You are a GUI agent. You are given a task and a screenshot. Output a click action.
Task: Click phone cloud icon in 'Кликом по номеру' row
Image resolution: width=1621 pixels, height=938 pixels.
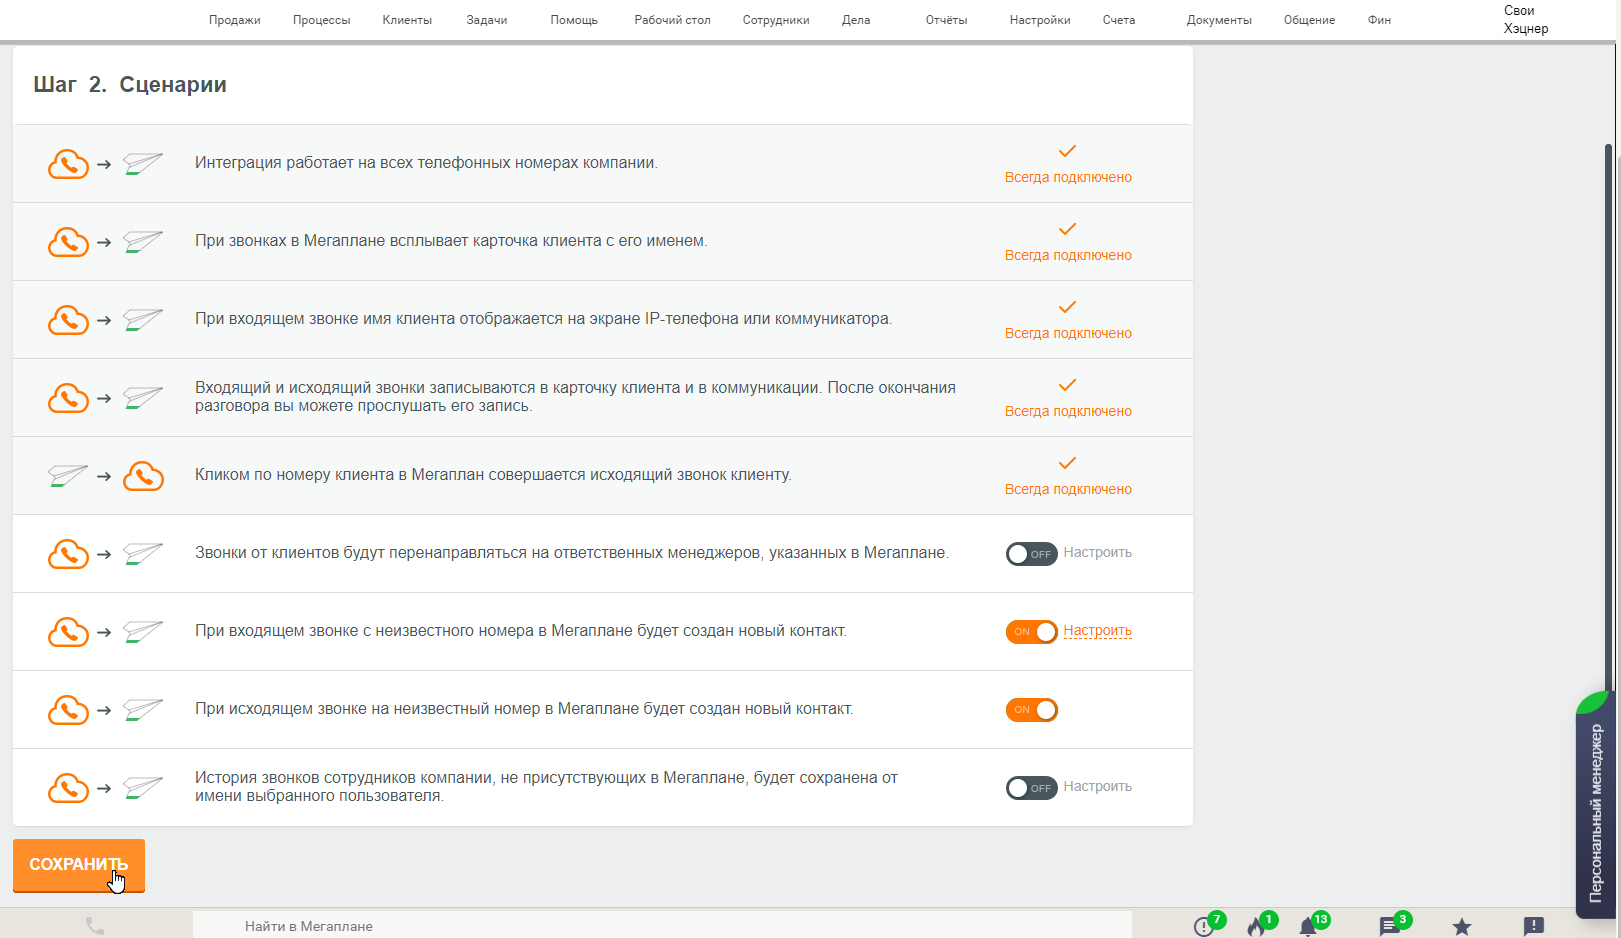[143, 476]
